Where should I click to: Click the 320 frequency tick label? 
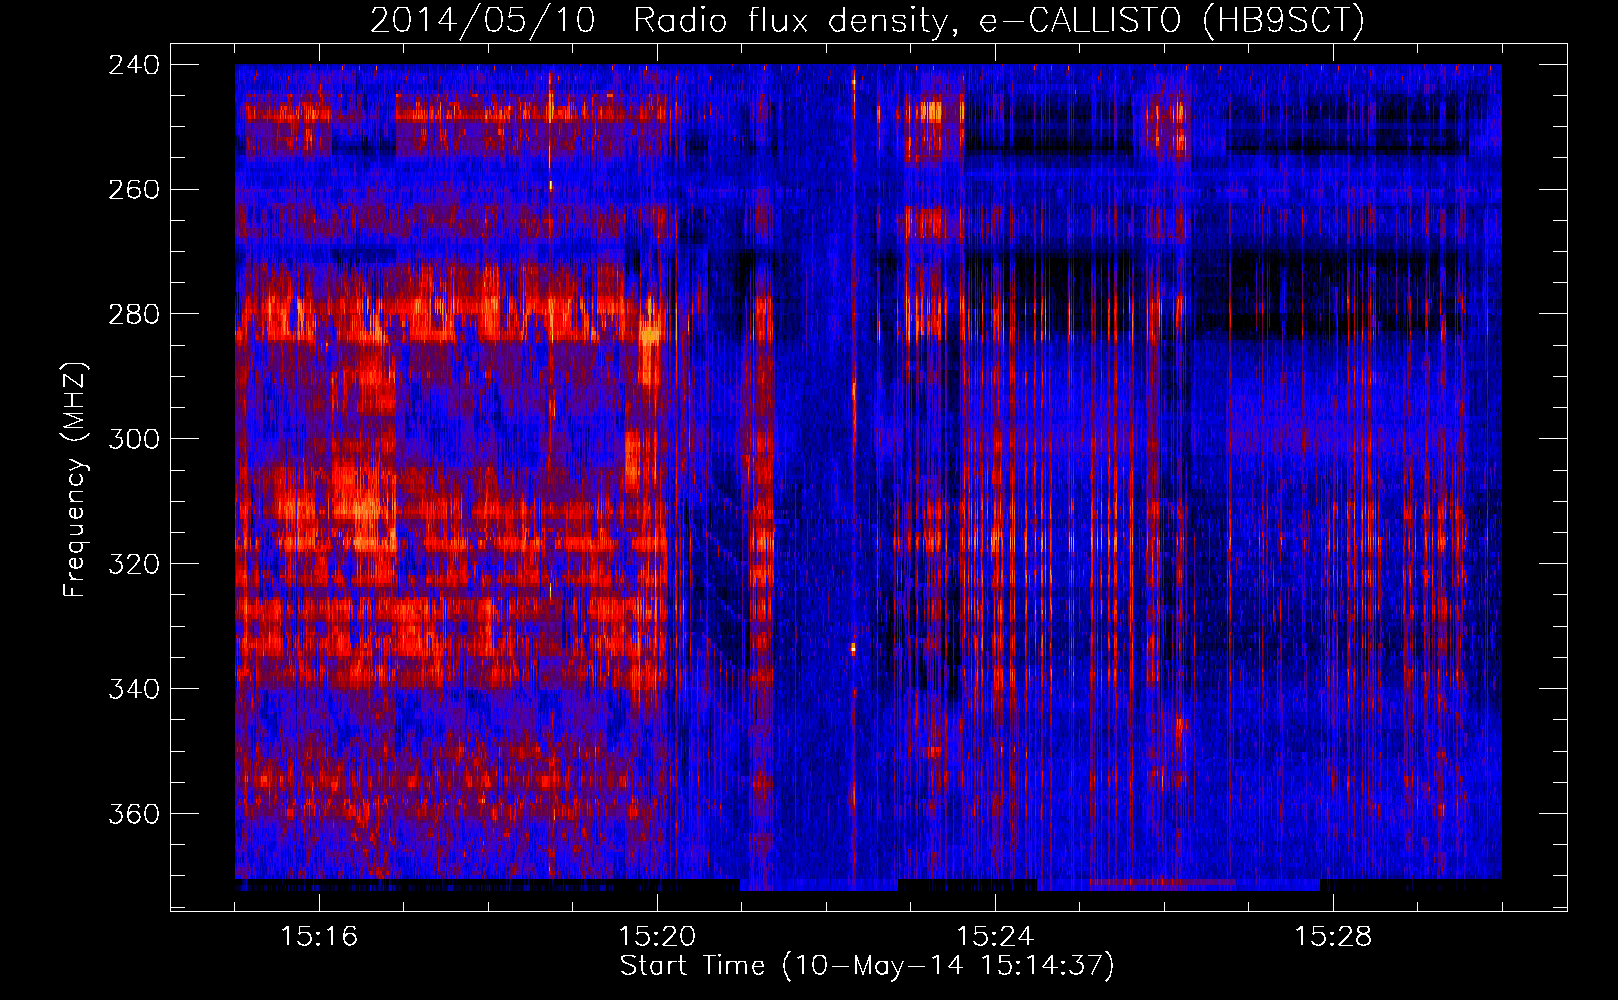click(134, 564)
